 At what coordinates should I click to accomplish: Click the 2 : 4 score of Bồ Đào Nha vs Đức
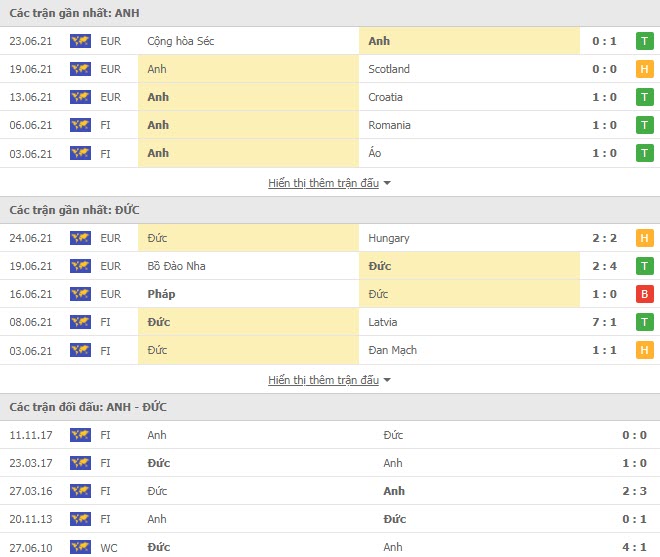click(x=606, y=266)
